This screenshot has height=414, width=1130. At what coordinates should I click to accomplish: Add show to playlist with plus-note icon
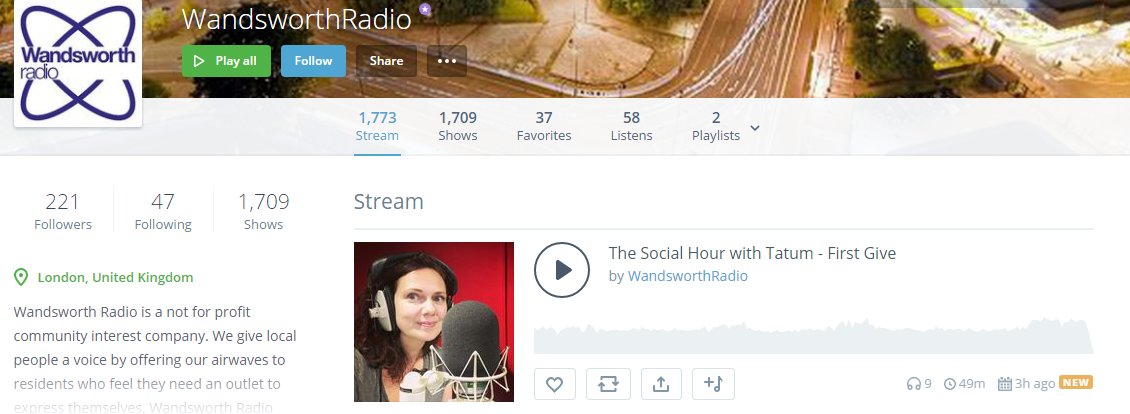click(x=713, y=384)
